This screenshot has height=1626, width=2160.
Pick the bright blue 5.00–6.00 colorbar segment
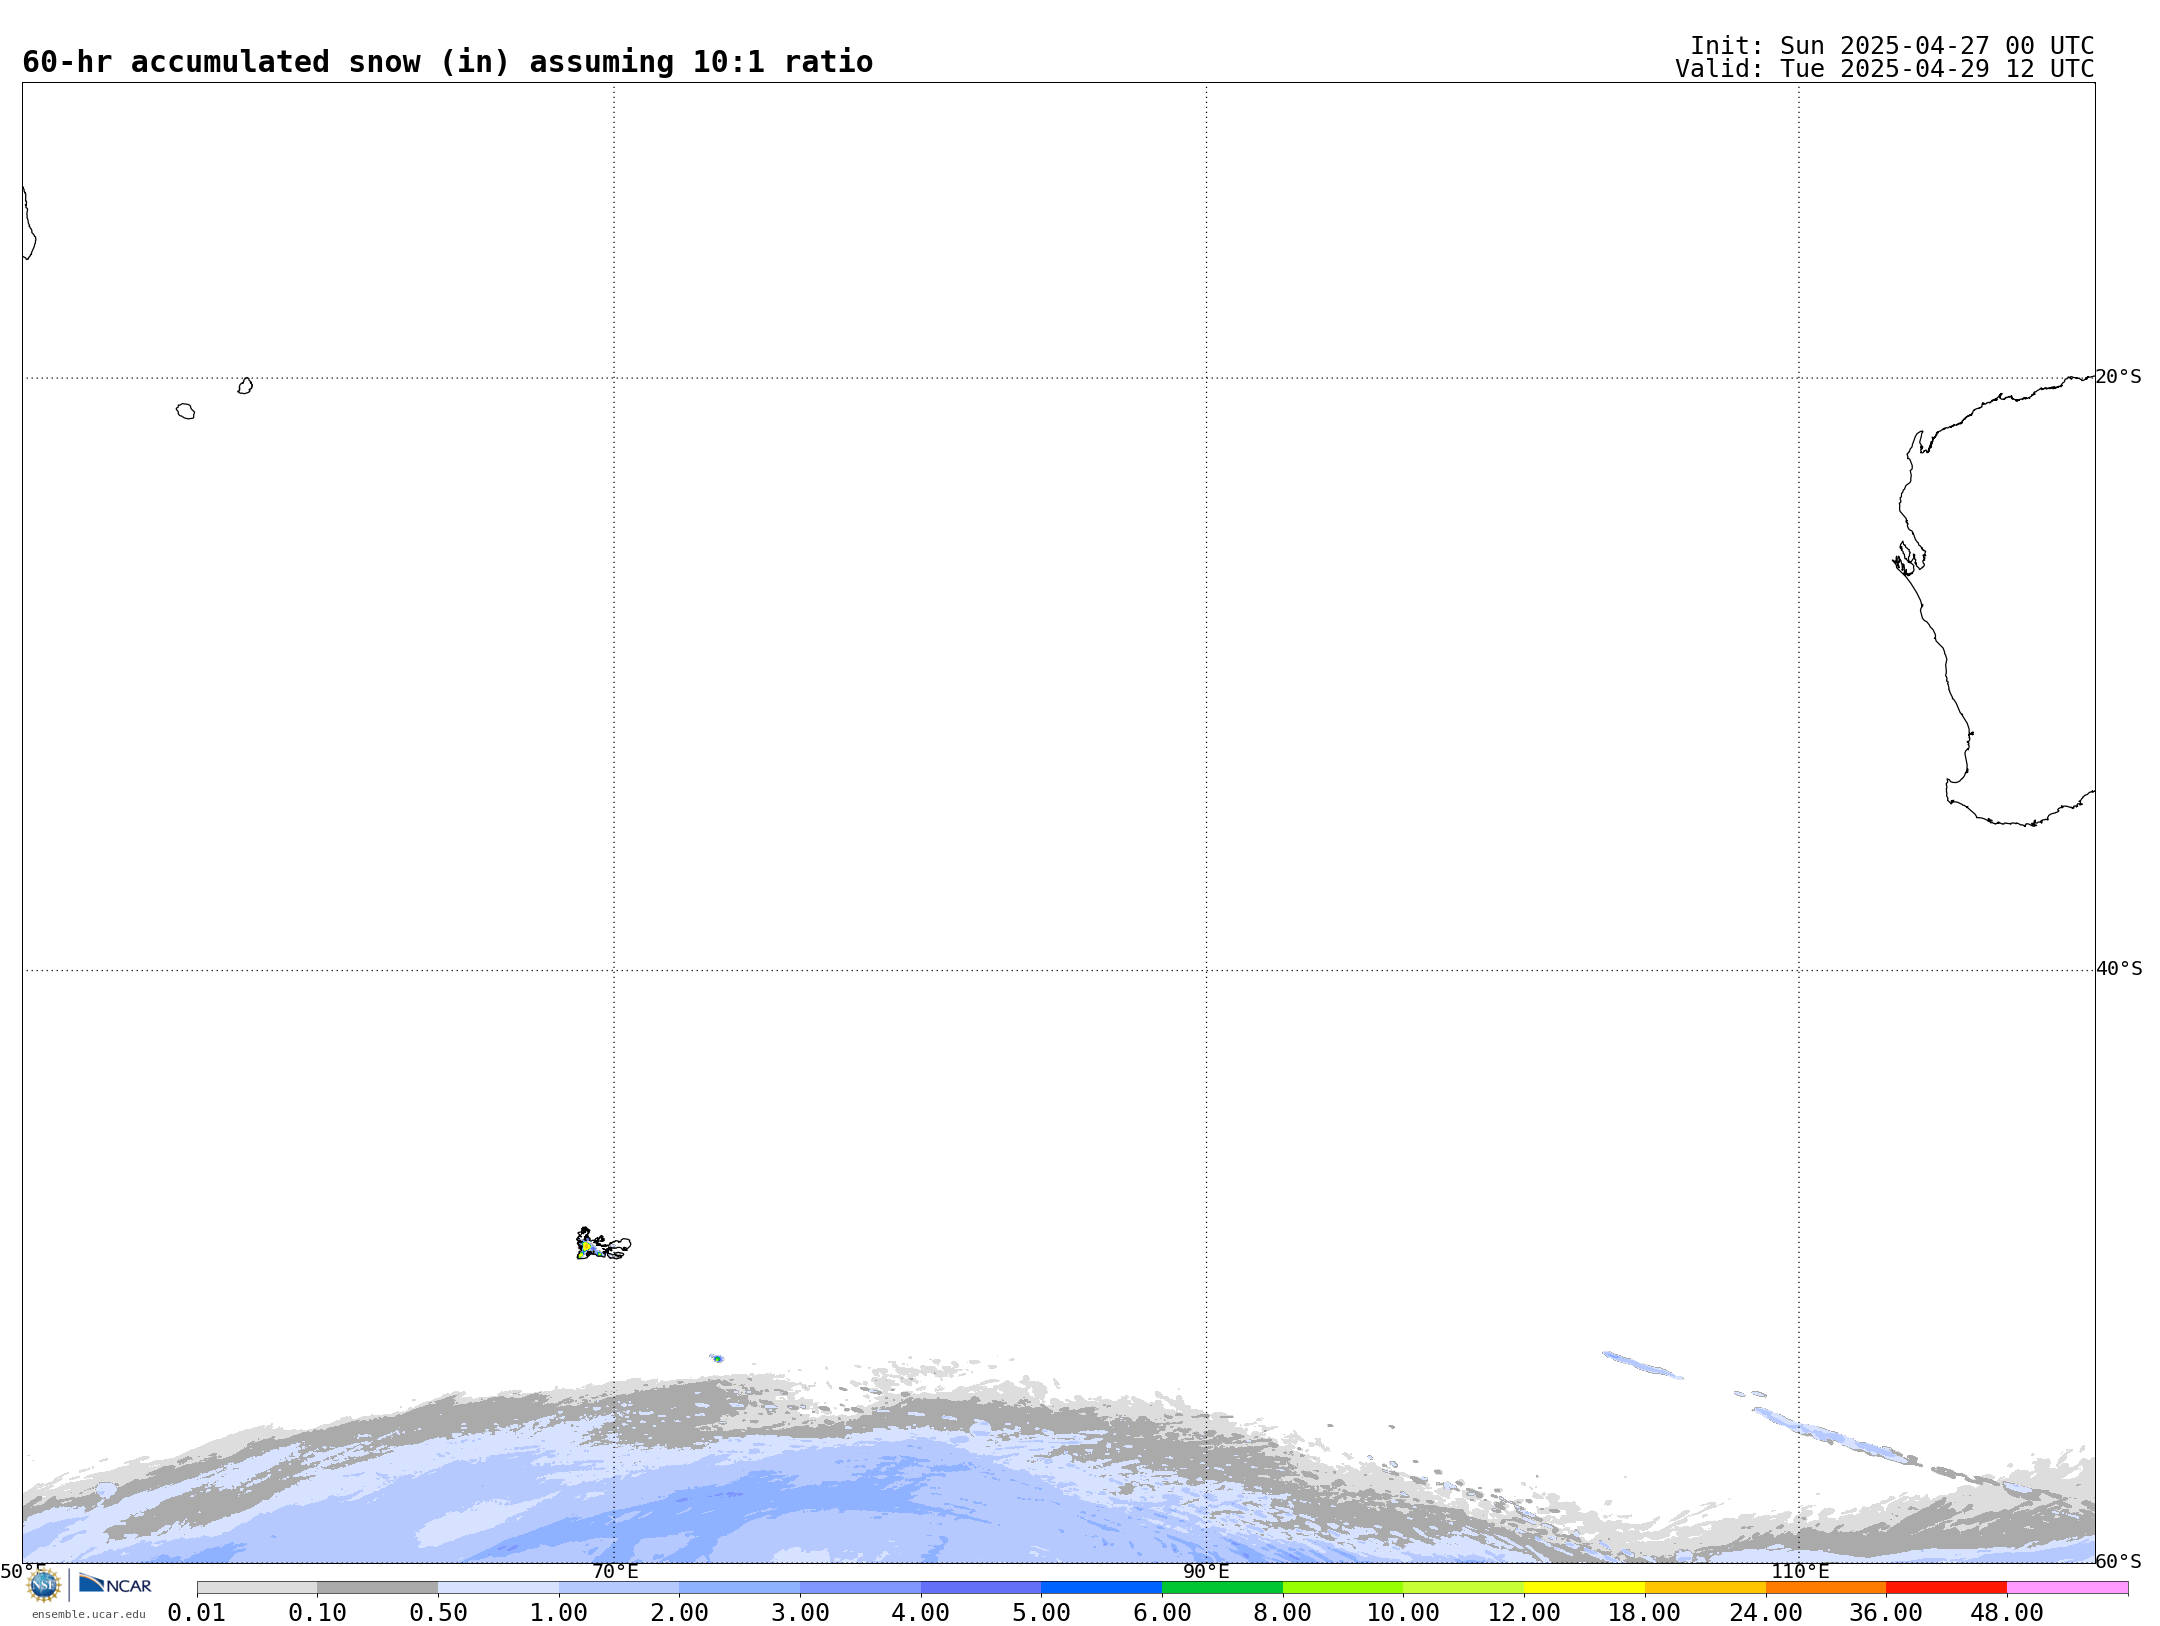1101,1588
